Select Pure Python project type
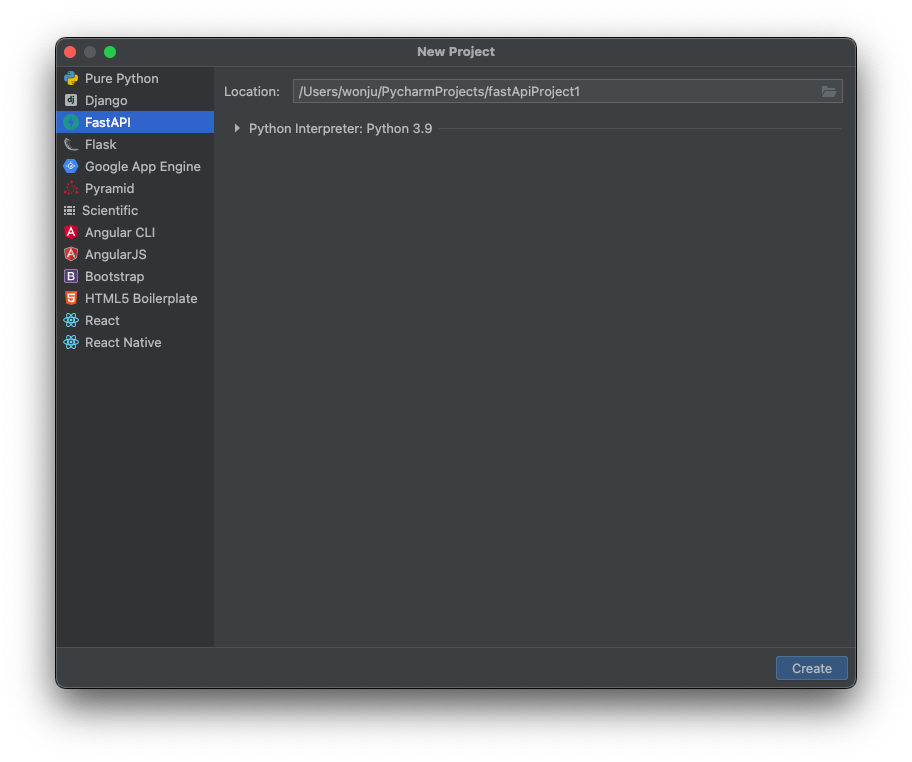This screenshot has height=762, width=912. [x=135, y=79]
